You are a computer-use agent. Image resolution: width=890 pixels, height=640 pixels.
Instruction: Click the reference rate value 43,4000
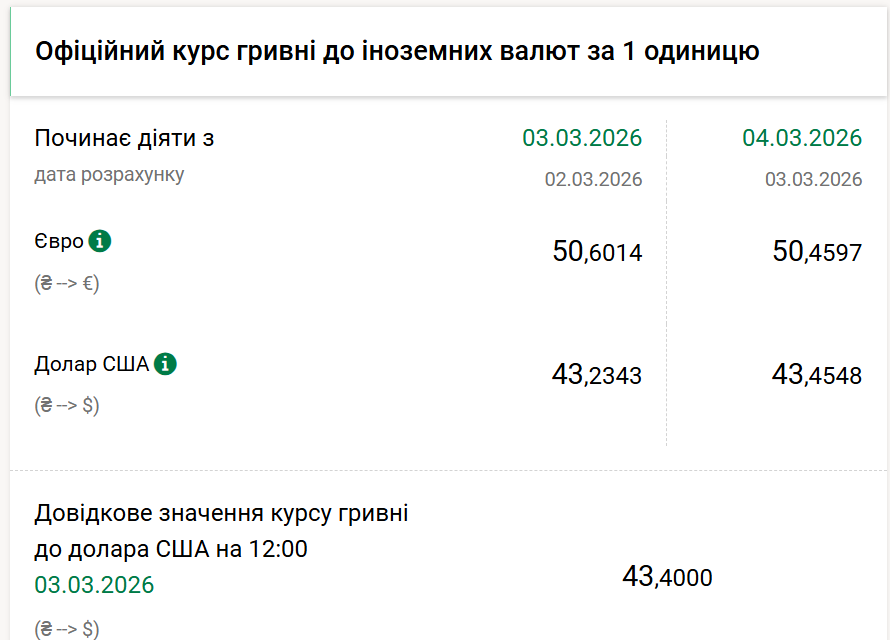coord(667,577)
